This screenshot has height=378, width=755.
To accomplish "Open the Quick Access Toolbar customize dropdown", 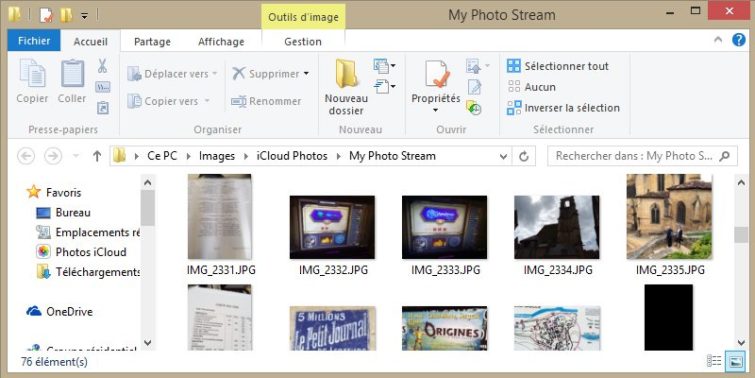I will pyautogui.click(x=84, y=16).
